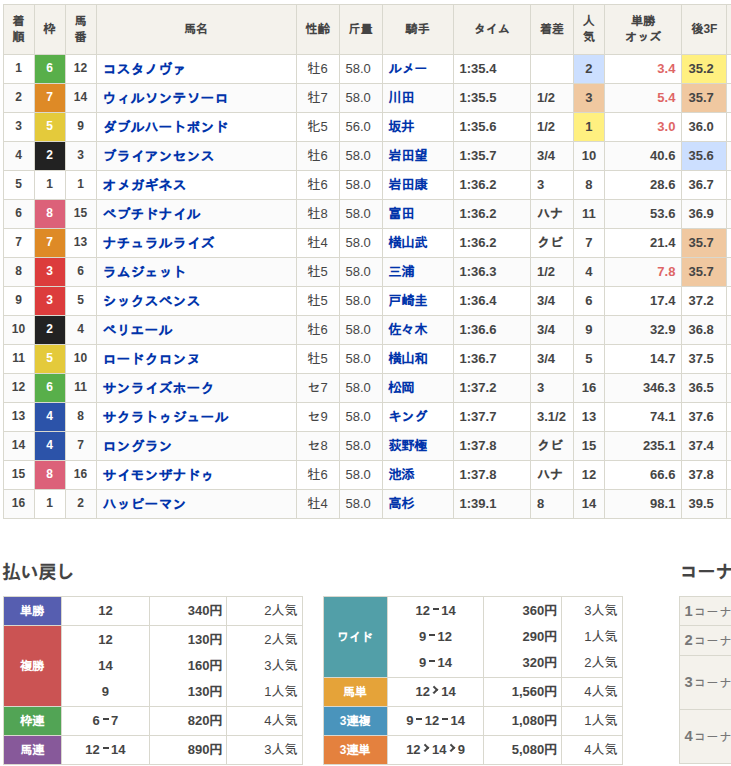The width and height of the screenshot is (731, 766).
Task: Open jockey ルメー profile link
Action: point(408,69)
